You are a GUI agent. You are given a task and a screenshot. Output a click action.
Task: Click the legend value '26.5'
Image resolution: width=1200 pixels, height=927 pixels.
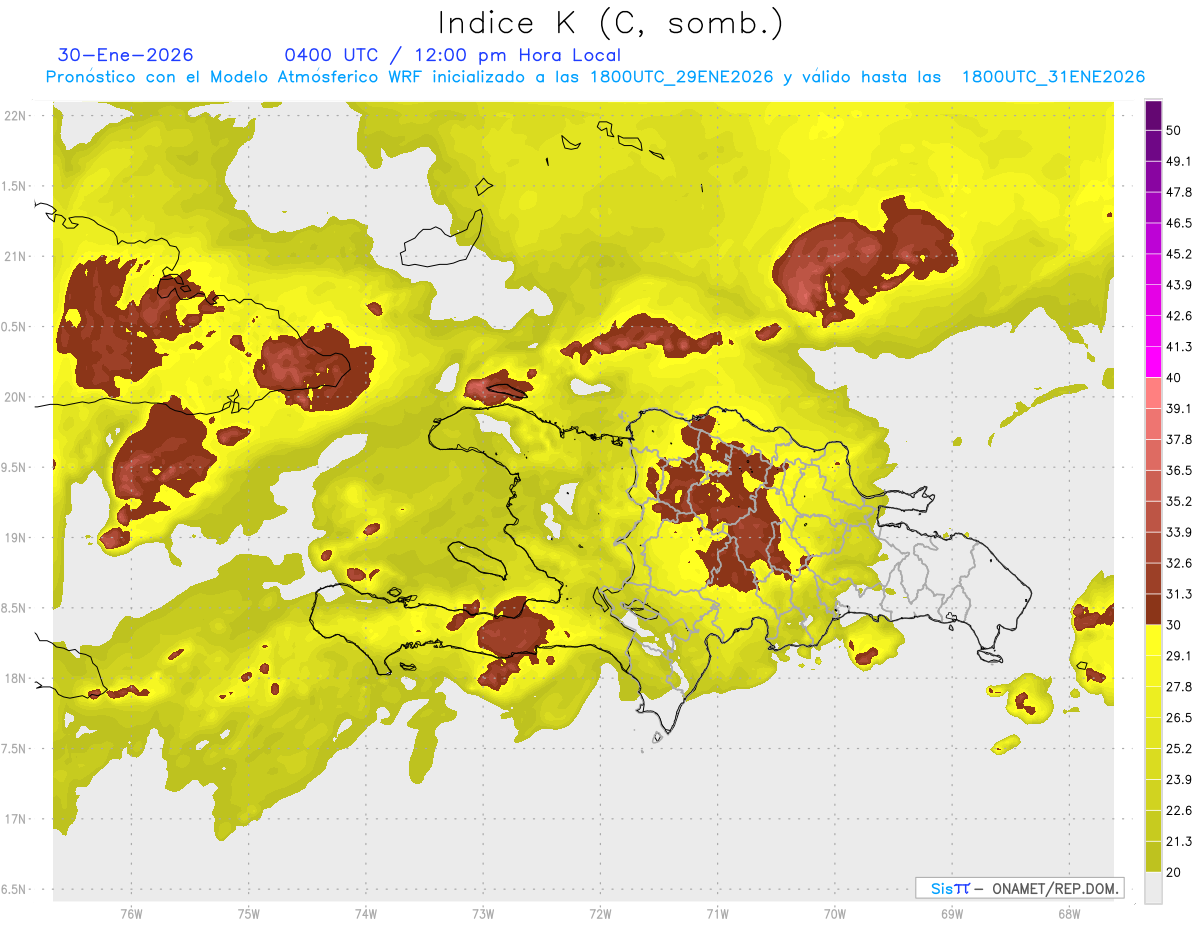pyautogui.click(x=1178, y=718)
